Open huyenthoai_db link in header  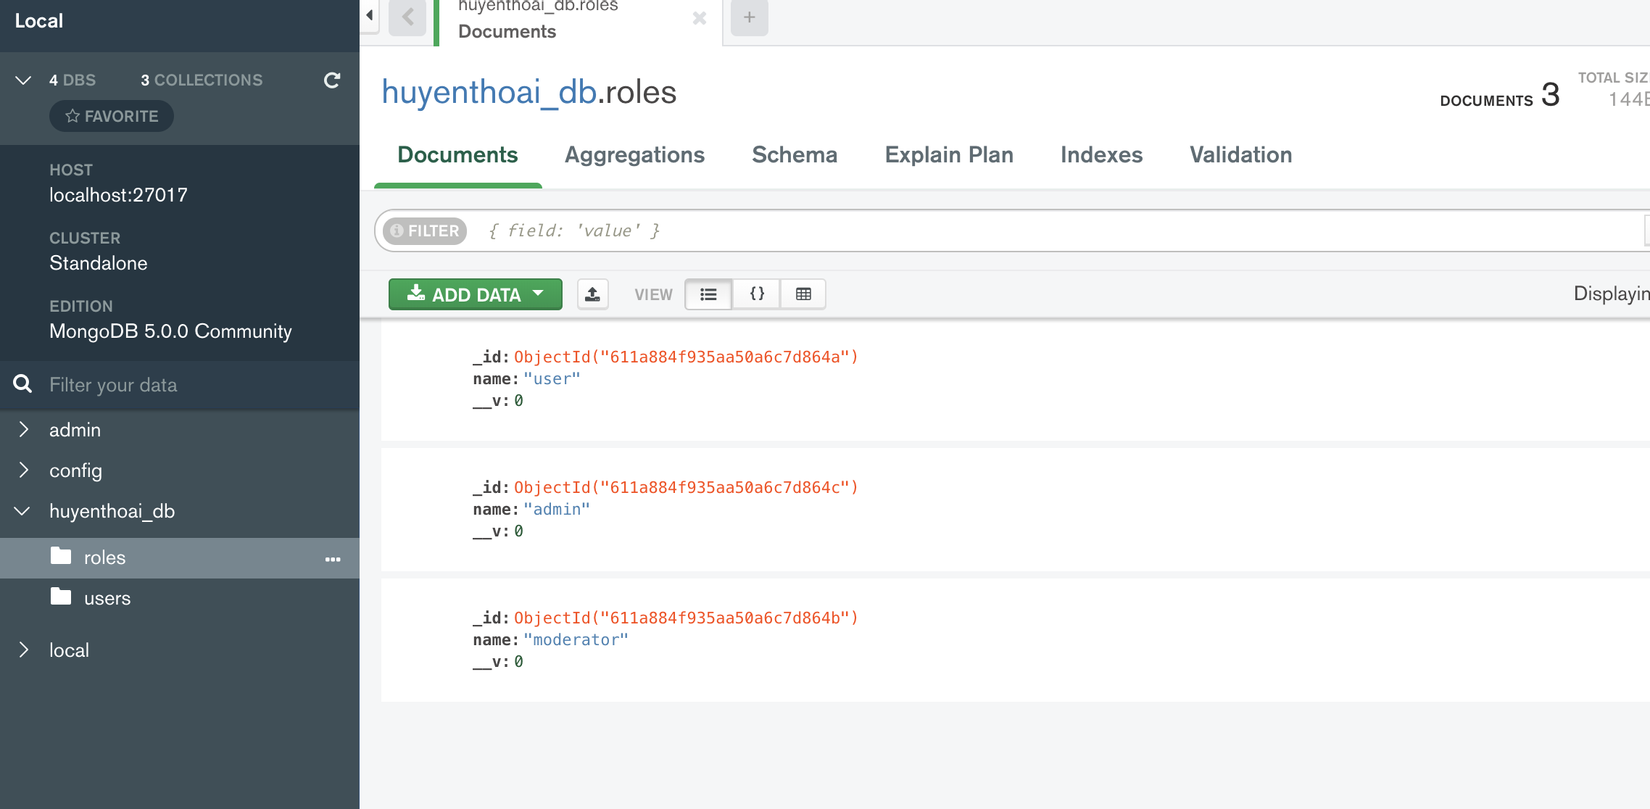489,92
